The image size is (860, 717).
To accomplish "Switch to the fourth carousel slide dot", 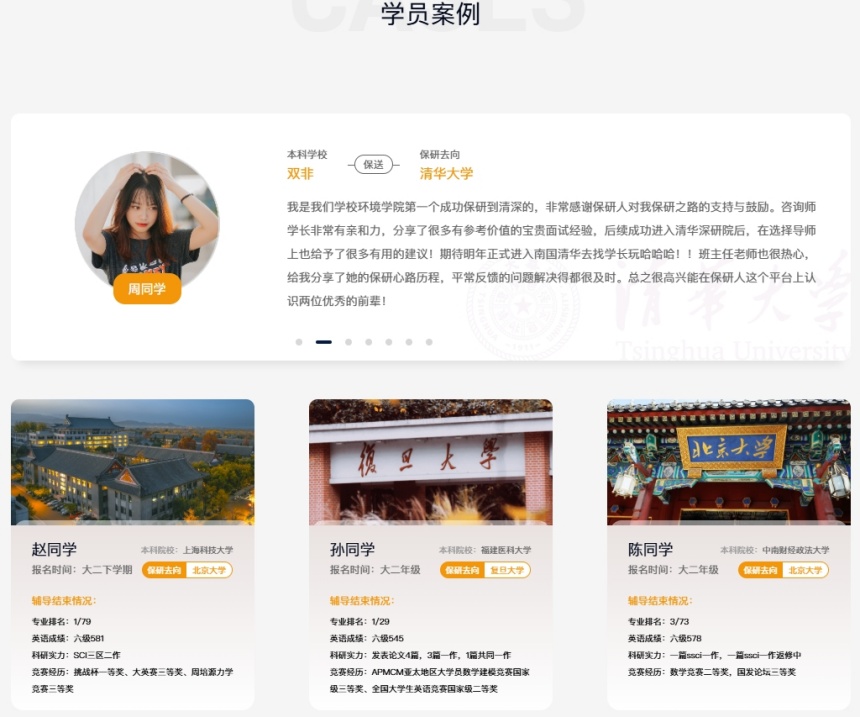I will point(369,342).
